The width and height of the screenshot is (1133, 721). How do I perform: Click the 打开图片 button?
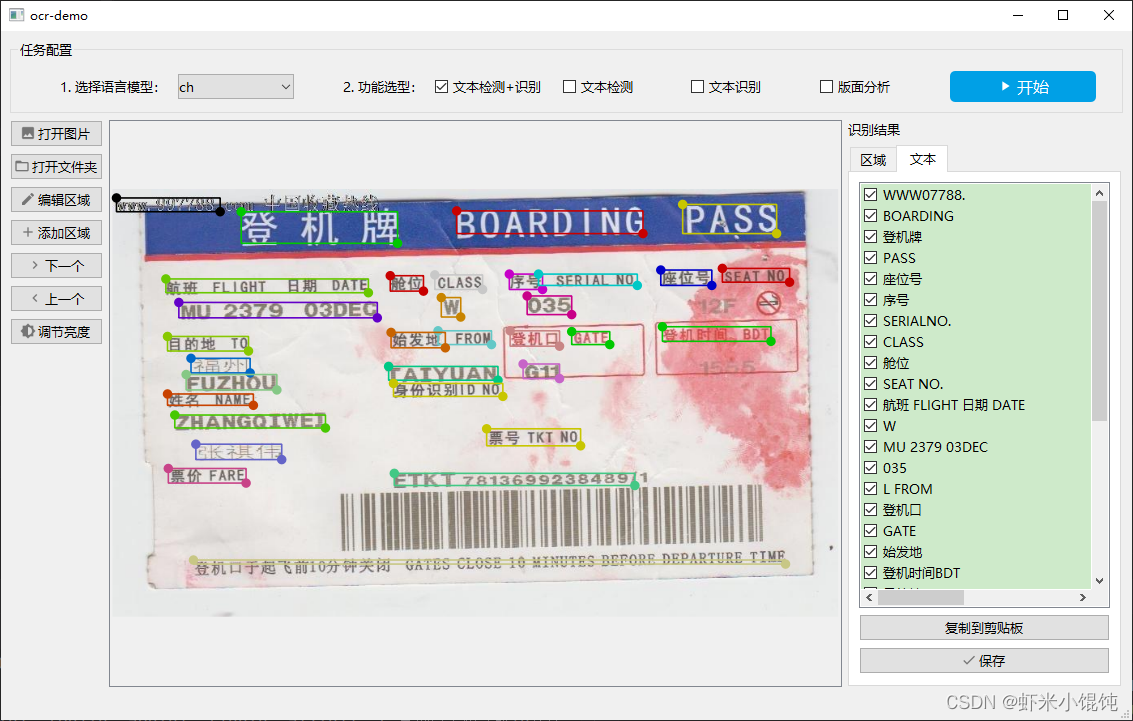coord(56,134)
